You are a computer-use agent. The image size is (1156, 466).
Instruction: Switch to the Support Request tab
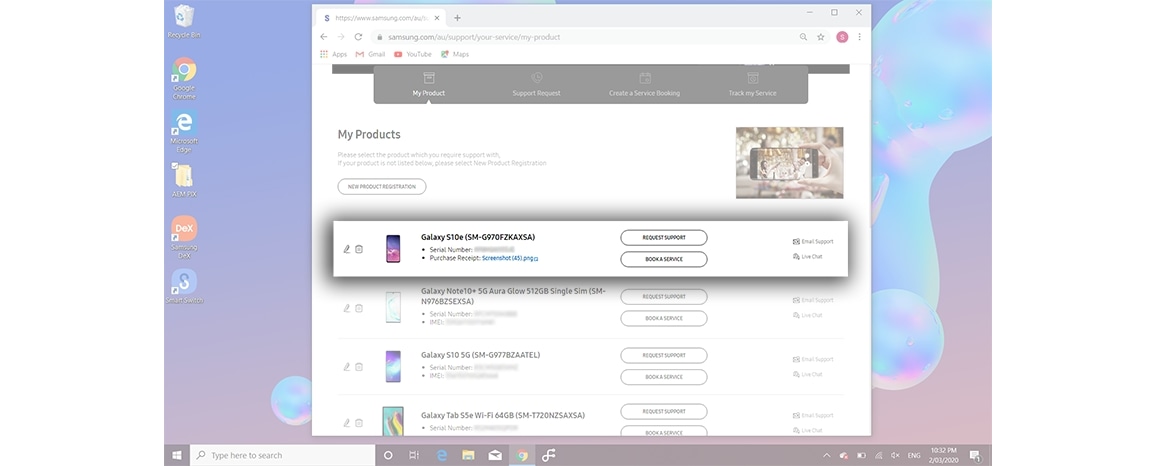(x=536, y=85)
